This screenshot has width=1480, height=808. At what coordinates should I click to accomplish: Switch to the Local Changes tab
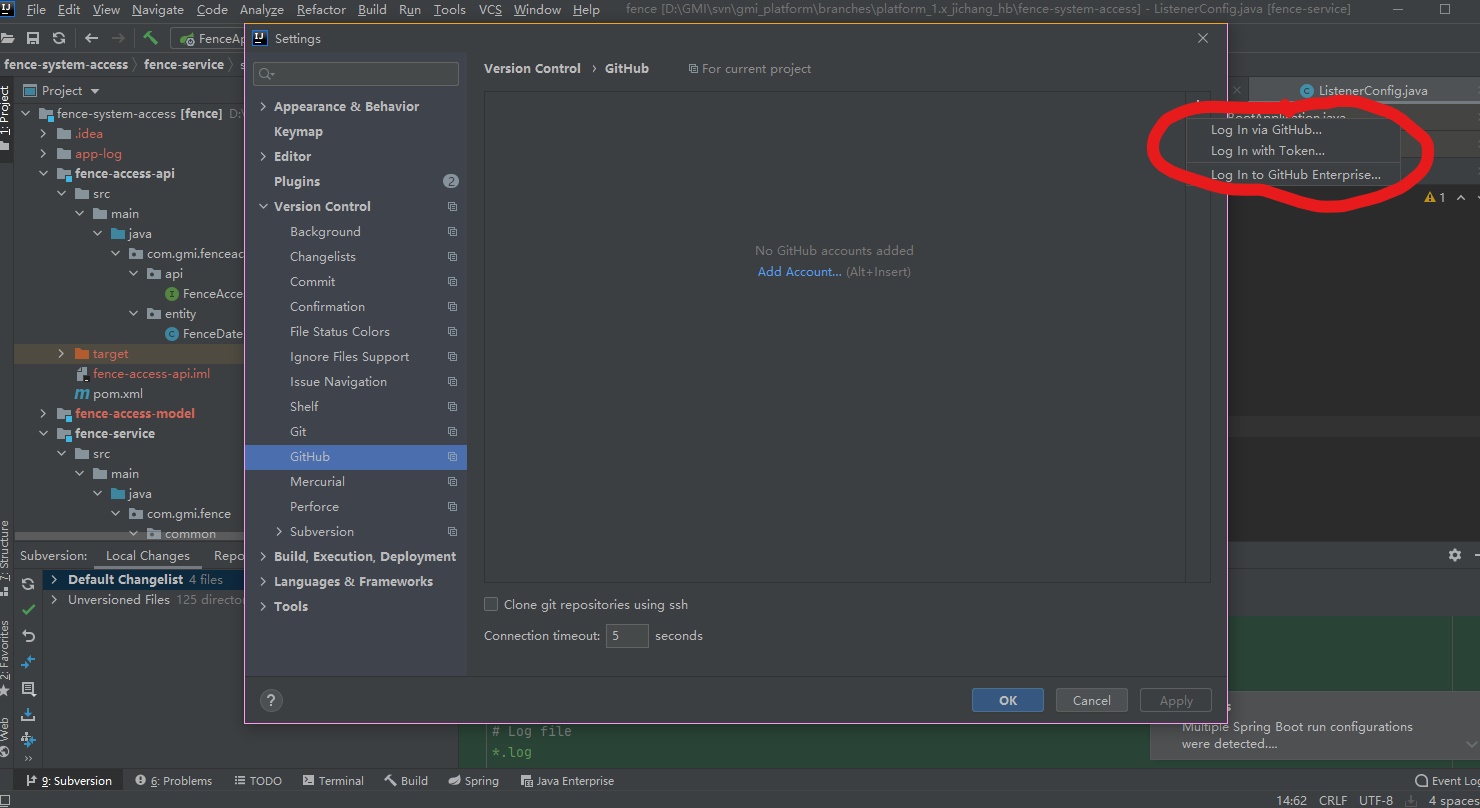tap(147, 556)
